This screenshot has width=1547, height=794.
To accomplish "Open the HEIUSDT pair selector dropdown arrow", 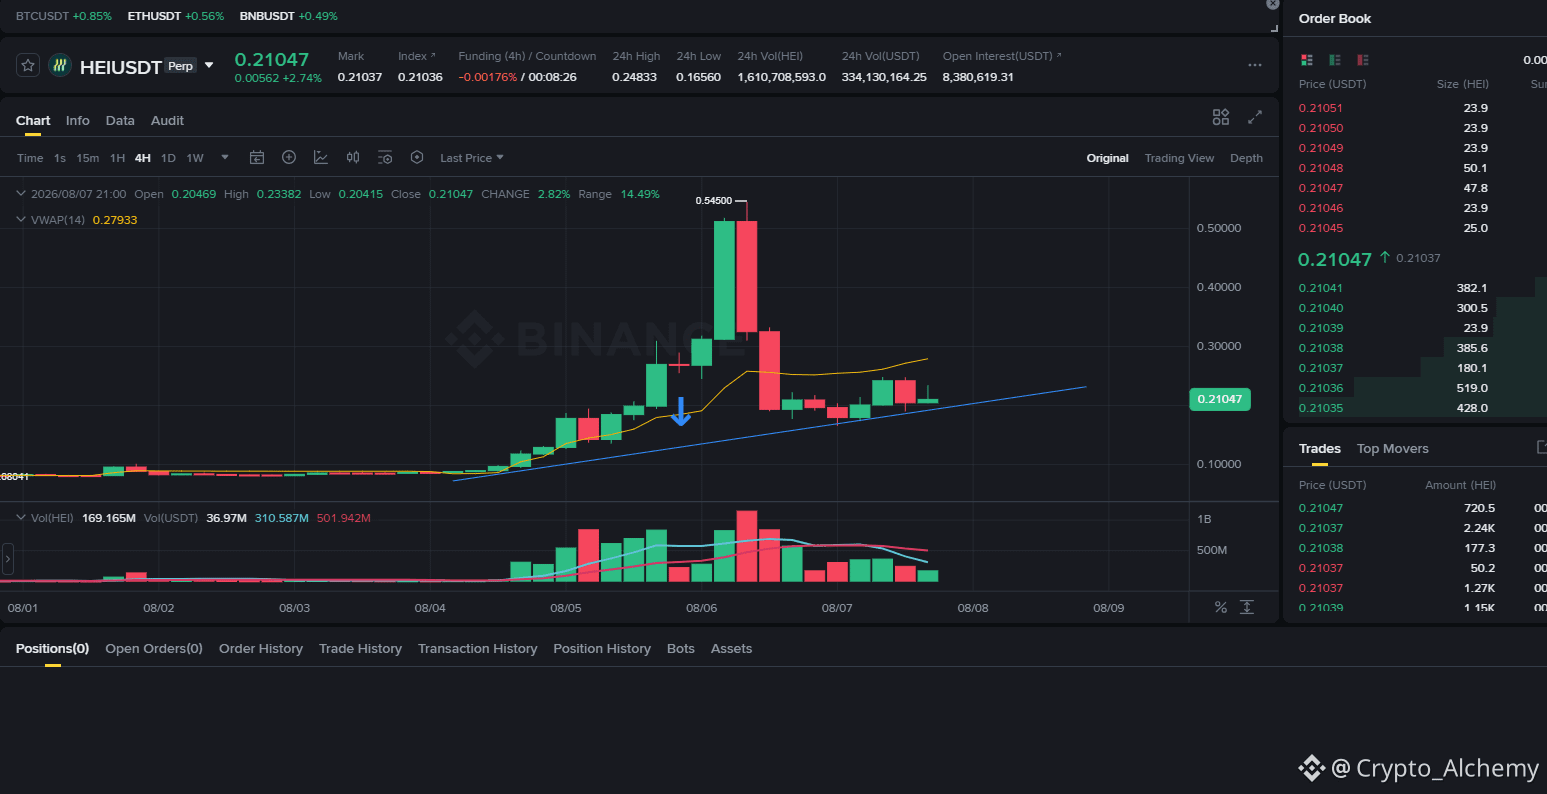I will pos(209,65).
